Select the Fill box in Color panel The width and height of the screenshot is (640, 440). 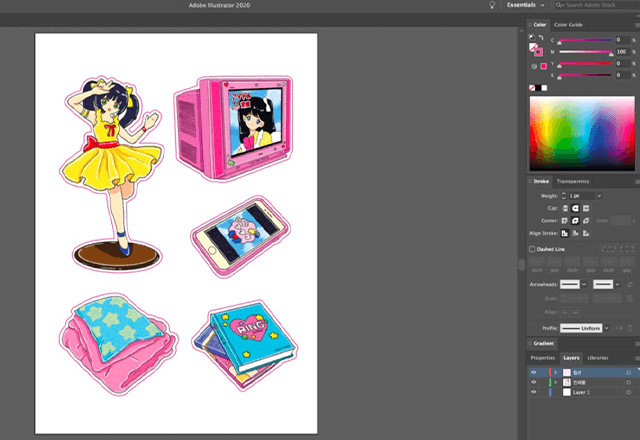tap(533, 47)
